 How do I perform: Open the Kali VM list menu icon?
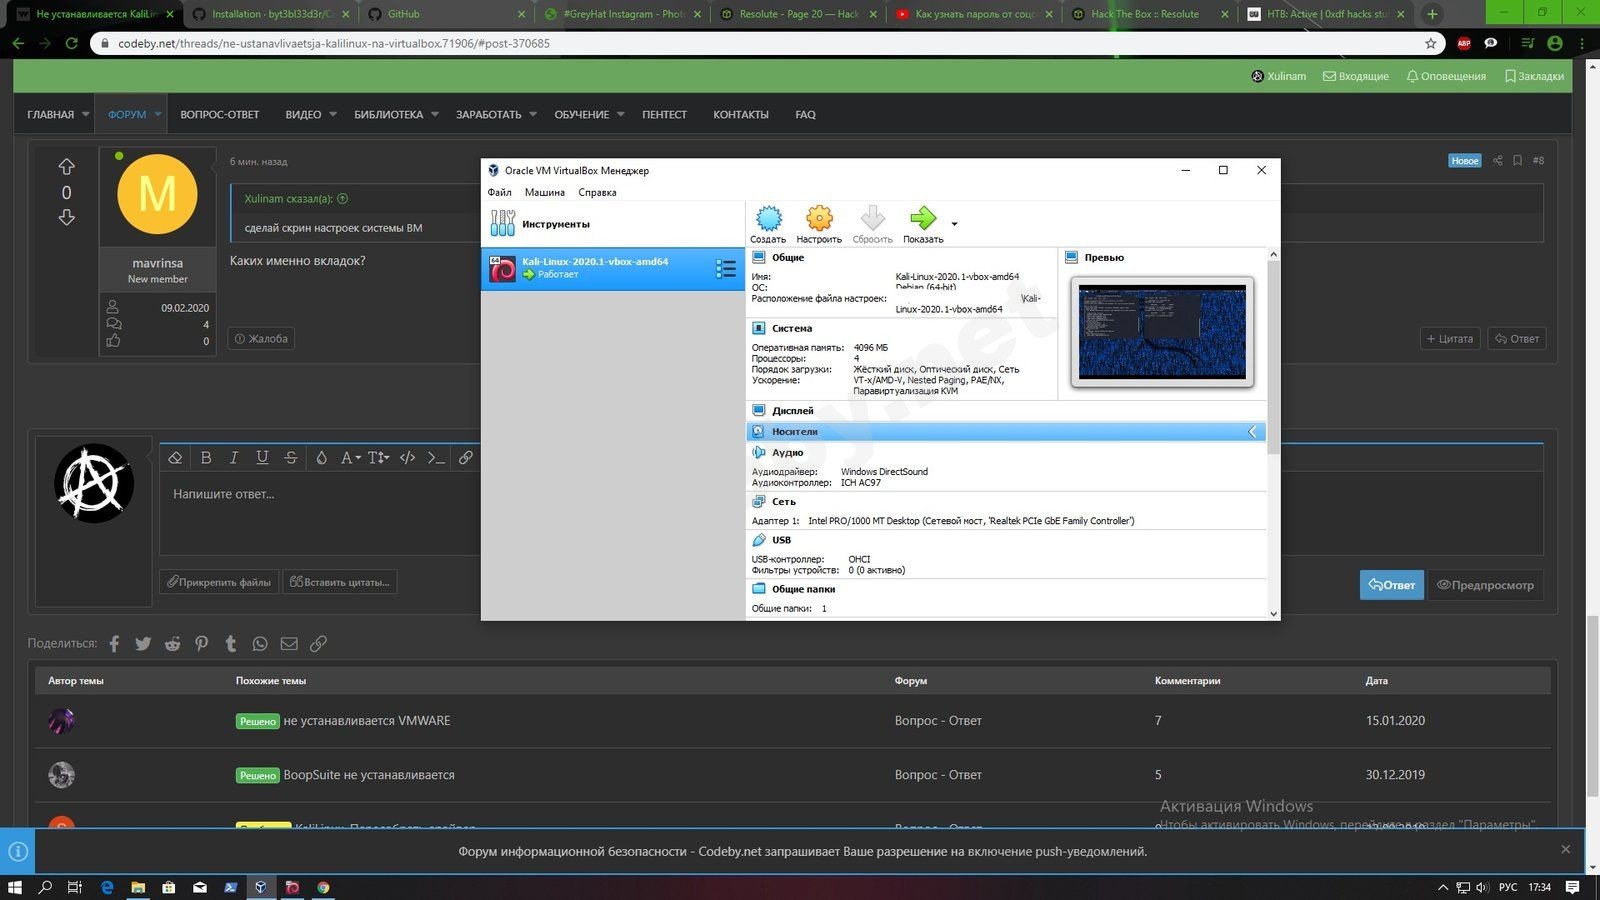pyautogui.click(x=726, y=268)
